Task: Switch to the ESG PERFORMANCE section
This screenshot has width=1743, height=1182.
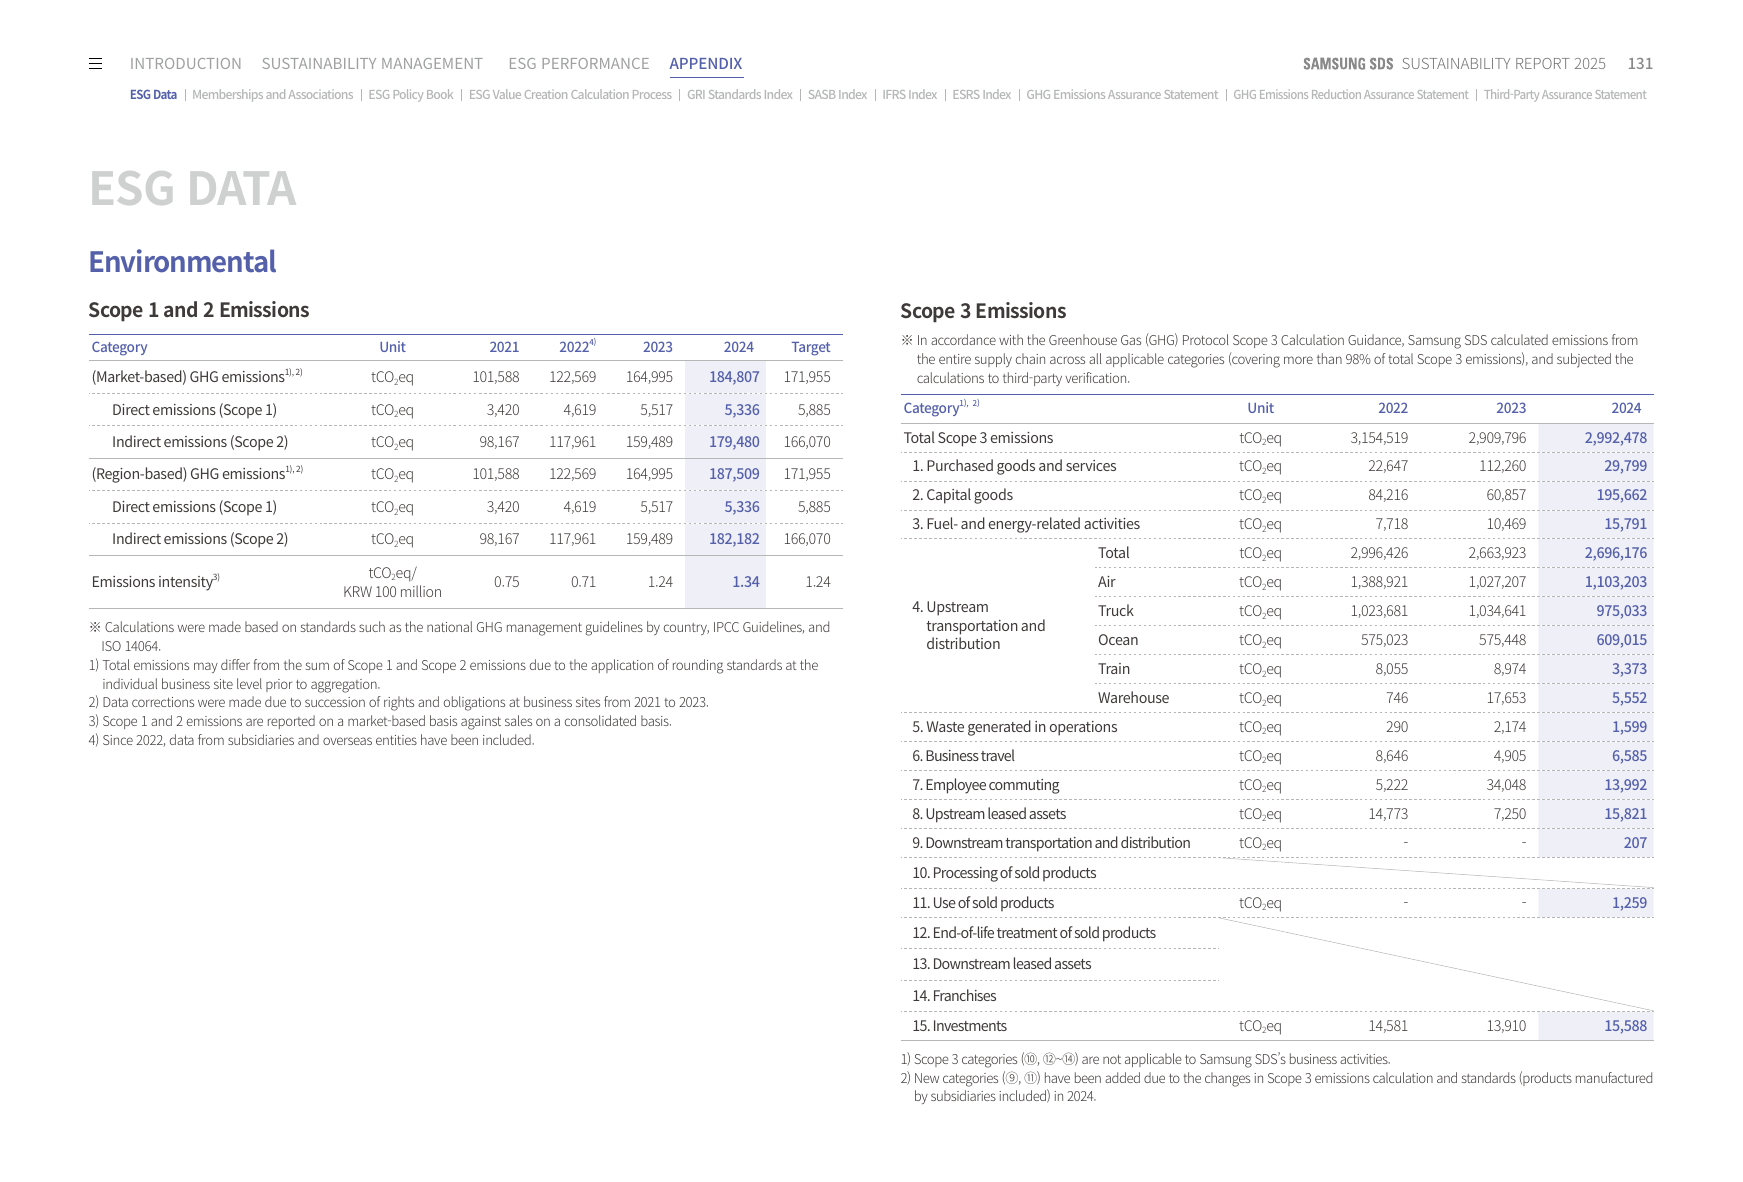Action: coord(579,64)
